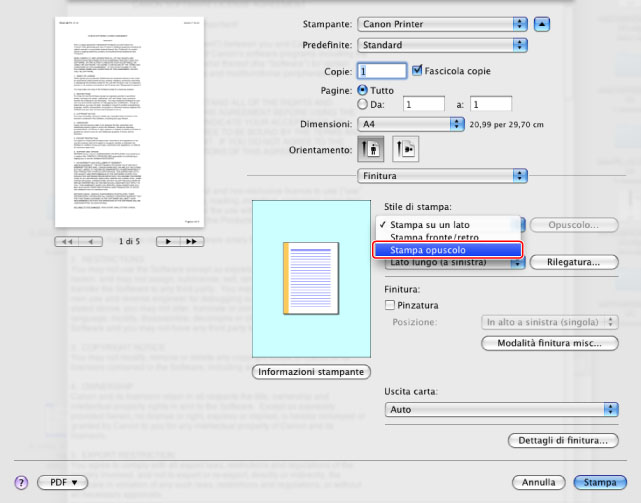Viewport: 641px width, 503px height.
Task: Choose Stampa opuscolo from the menu
Action: pos(447,250)
